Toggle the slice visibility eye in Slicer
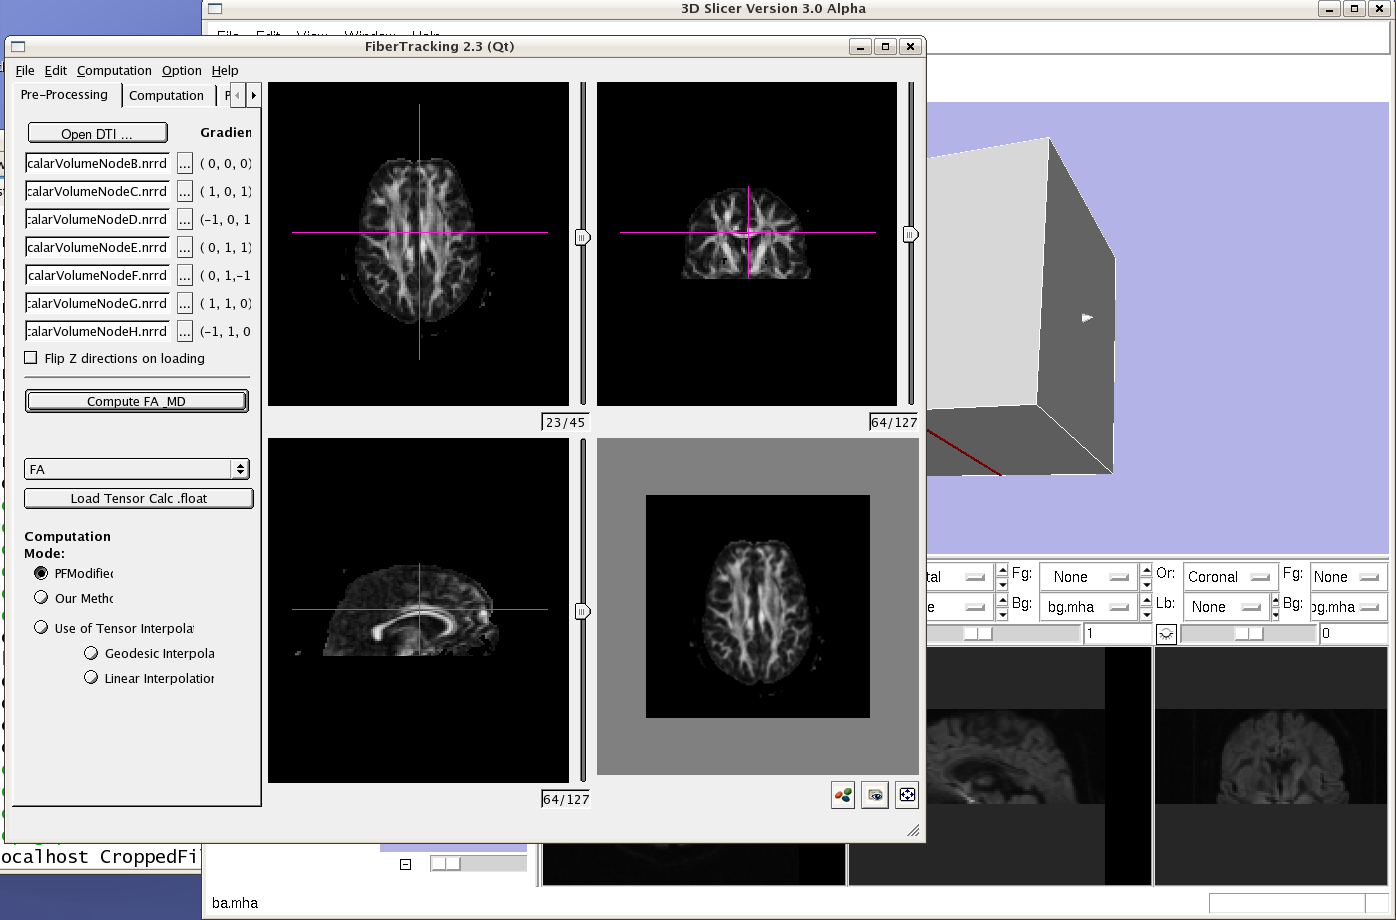Image resolution: width=1396 pixels, height=920 pixels. (x=1166, y=634)
